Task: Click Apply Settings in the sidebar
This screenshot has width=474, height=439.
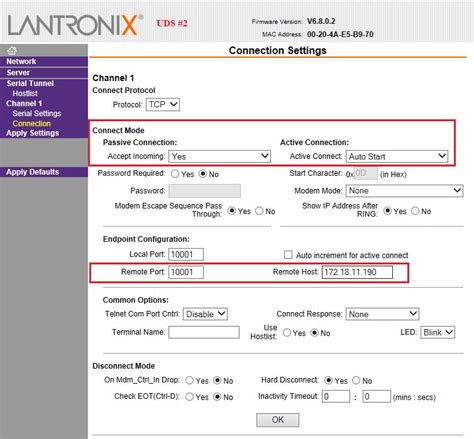Action: point(32,133)
